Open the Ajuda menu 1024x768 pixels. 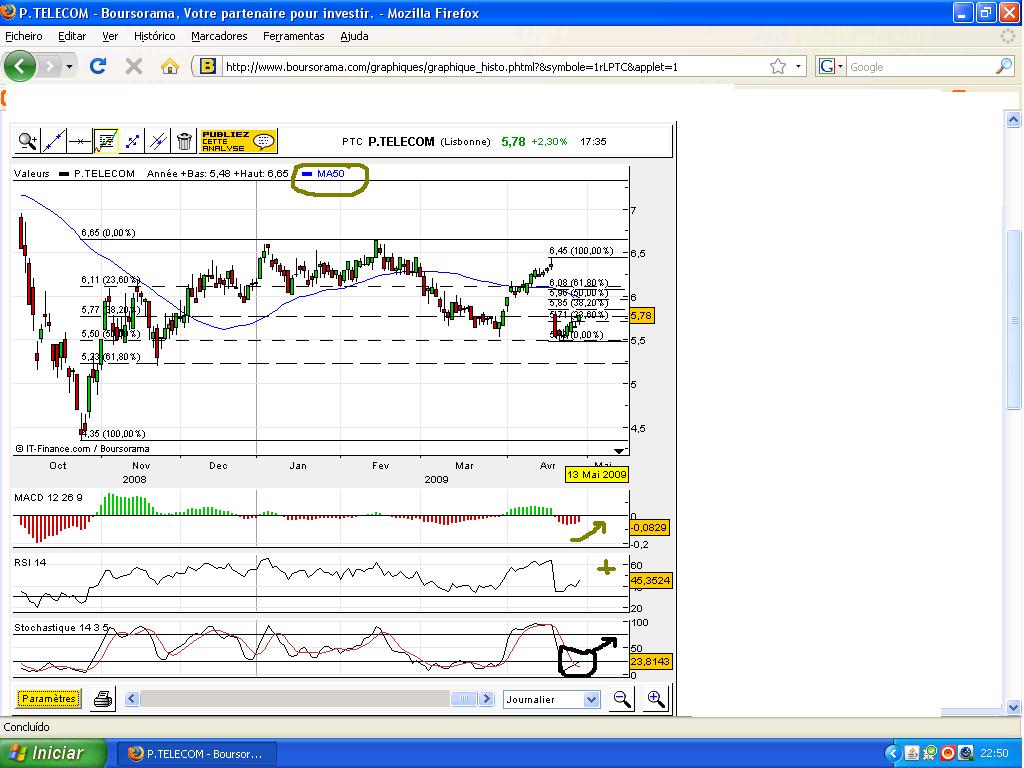coord(354,37)
